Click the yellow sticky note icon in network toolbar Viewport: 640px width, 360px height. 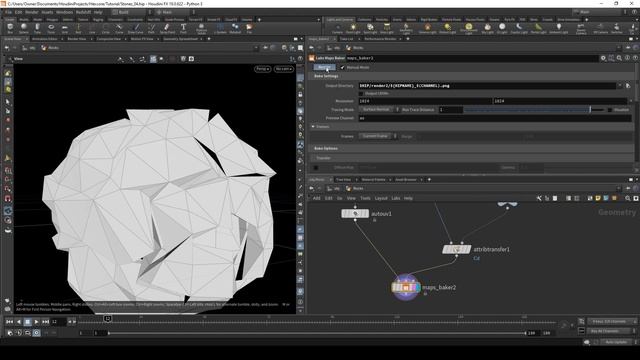pos(598,198)
